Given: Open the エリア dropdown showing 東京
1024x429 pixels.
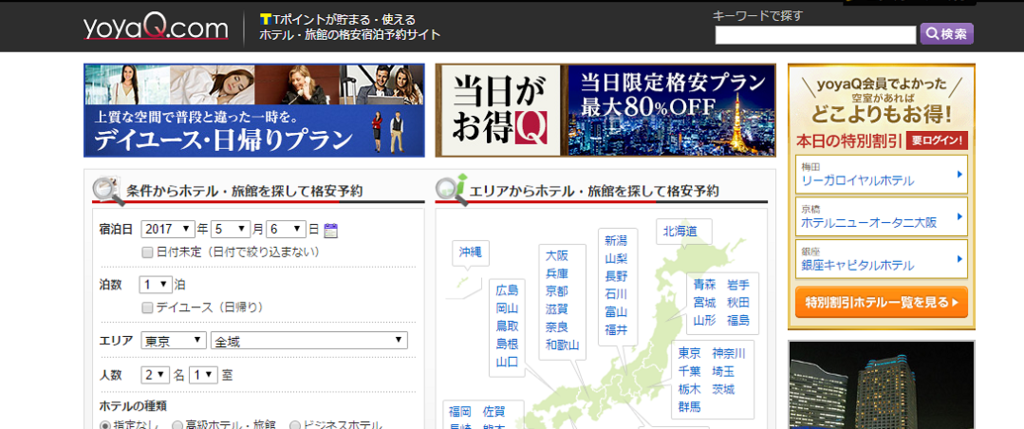Looking at the screenshot, I should 173,341.
